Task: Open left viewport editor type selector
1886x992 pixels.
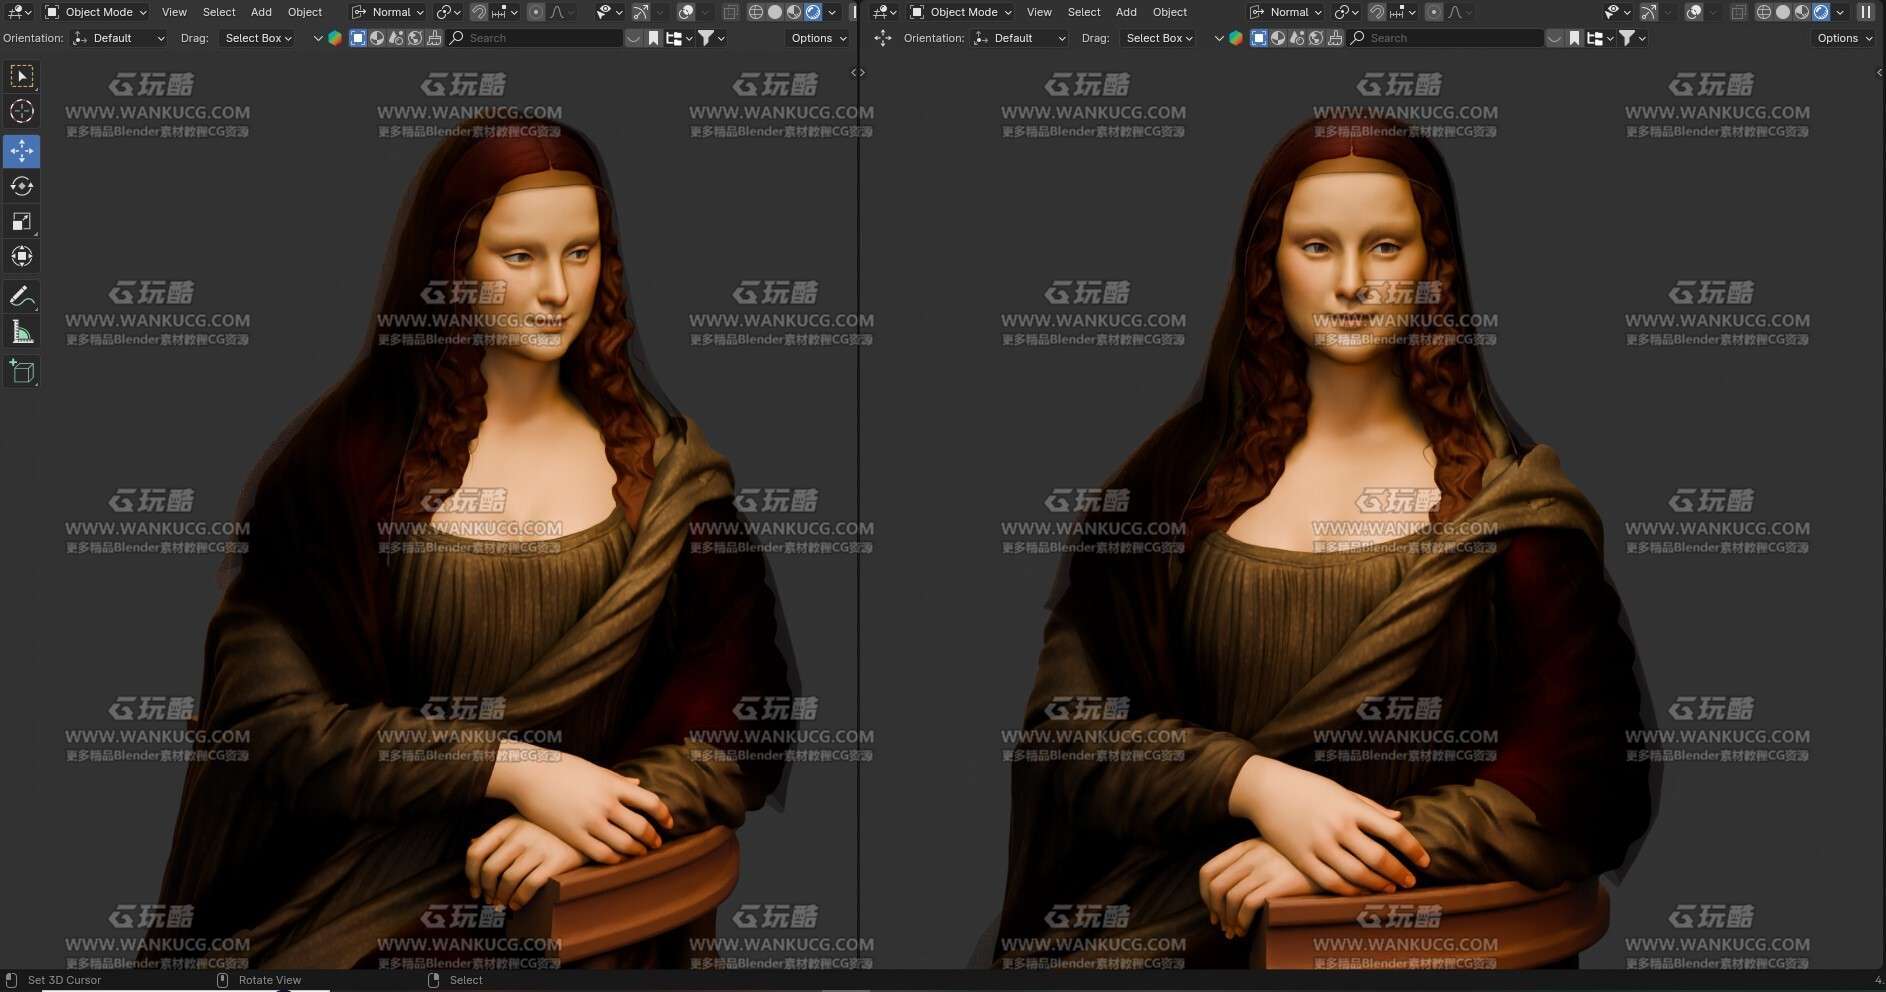Action: [19, 12]
